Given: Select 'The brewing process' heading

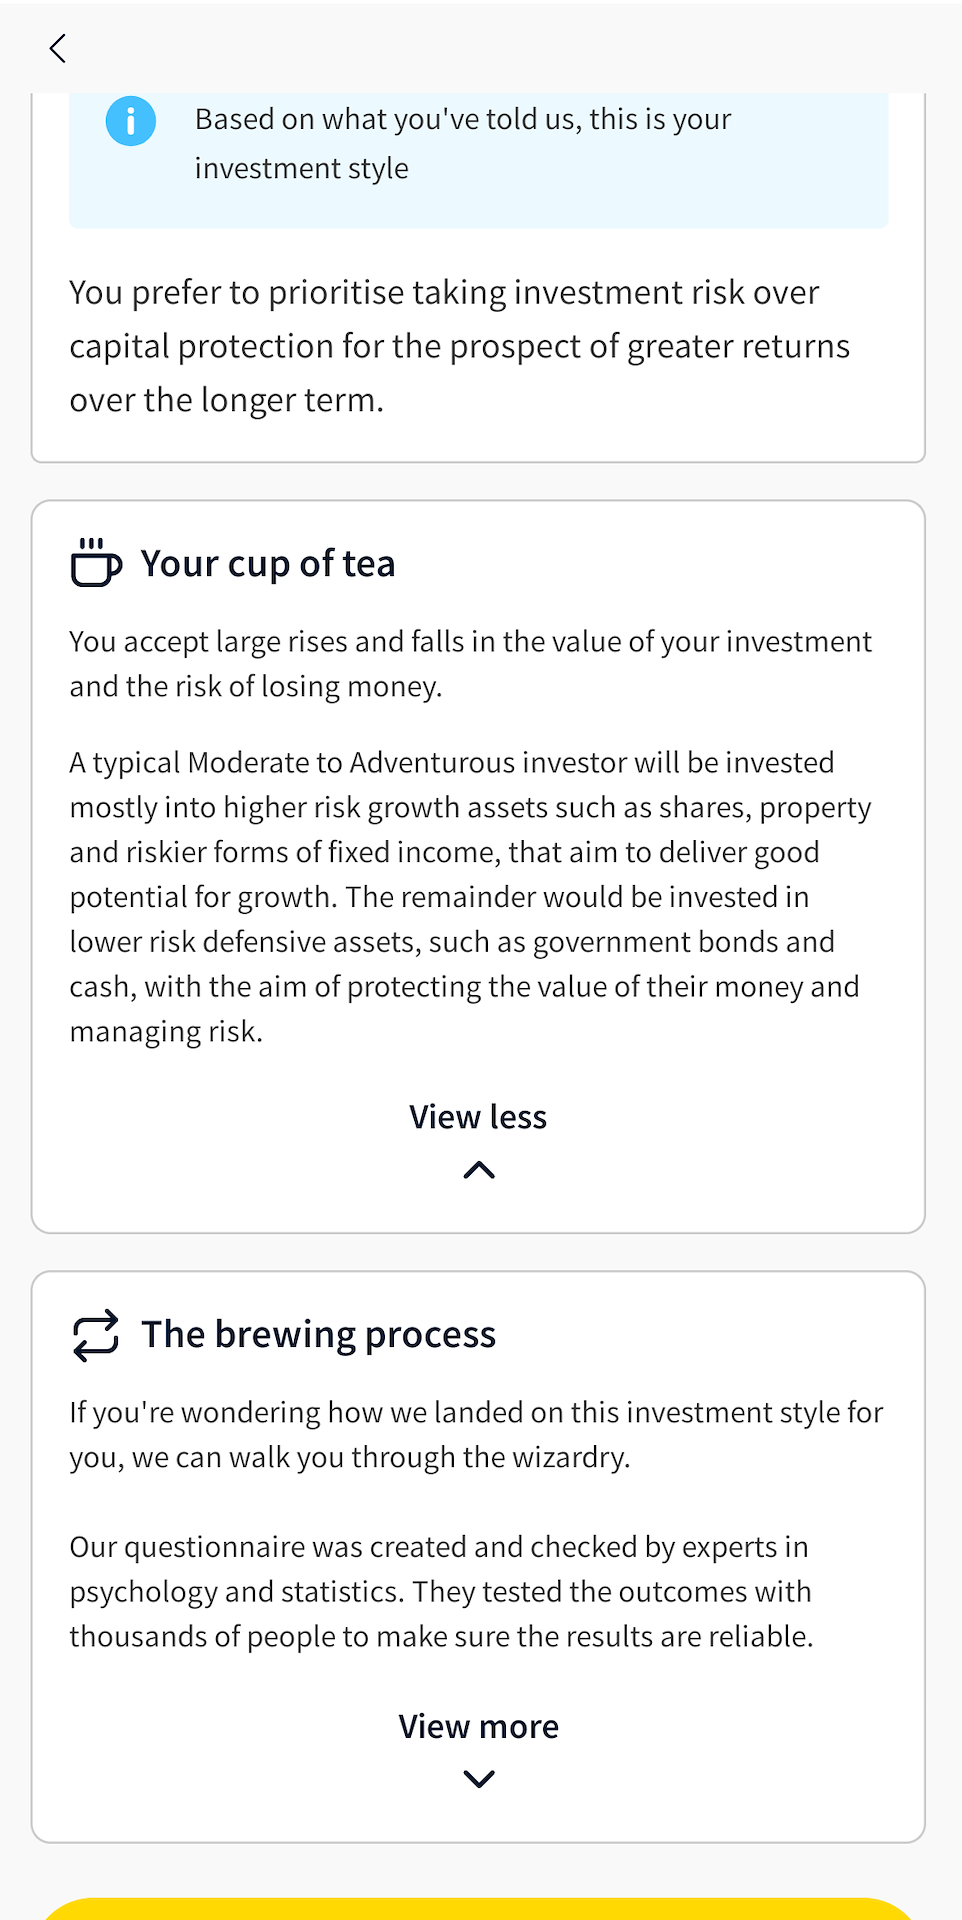Looking at the screenshot, I should 319,1335.
